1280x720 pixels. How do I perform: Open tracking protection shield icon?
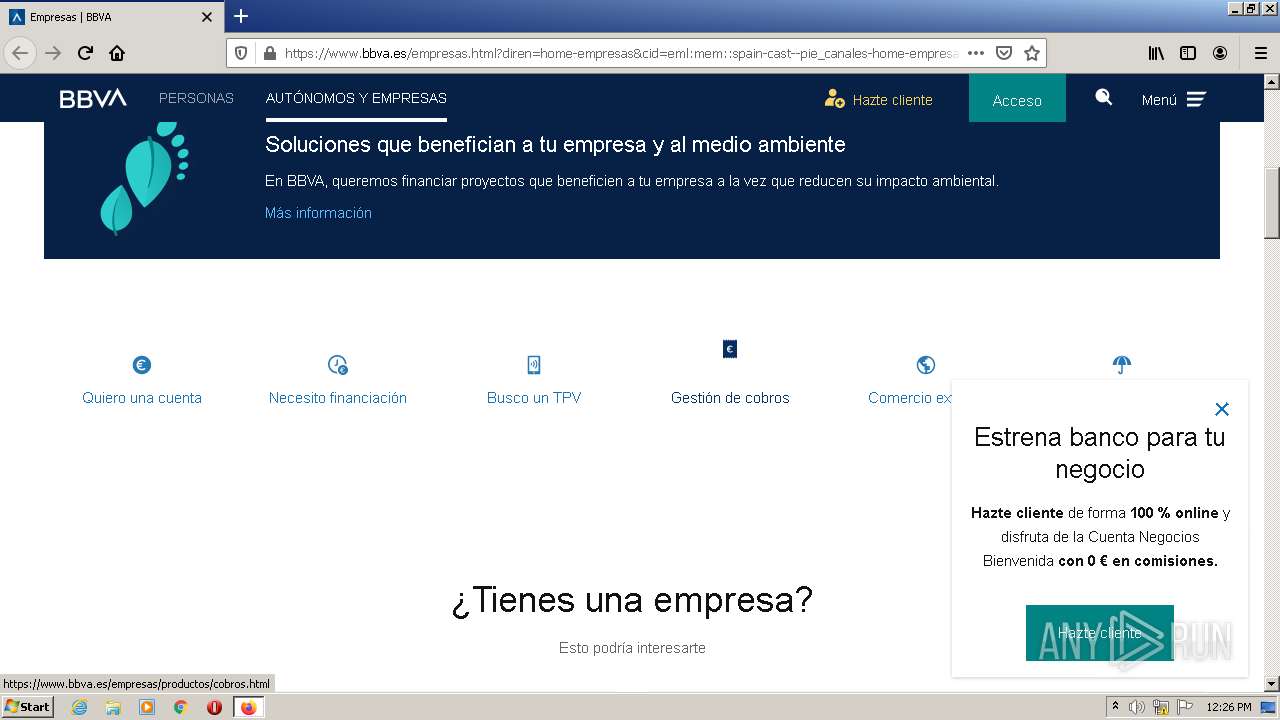(241, 53)
